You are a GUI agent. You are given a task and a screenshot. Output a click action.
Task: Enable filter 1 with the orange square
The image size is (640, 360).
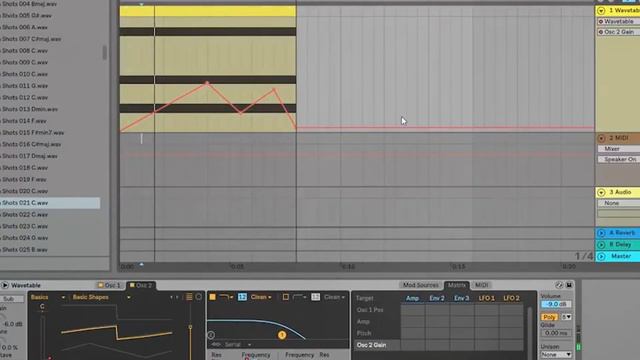coord(213,297)
